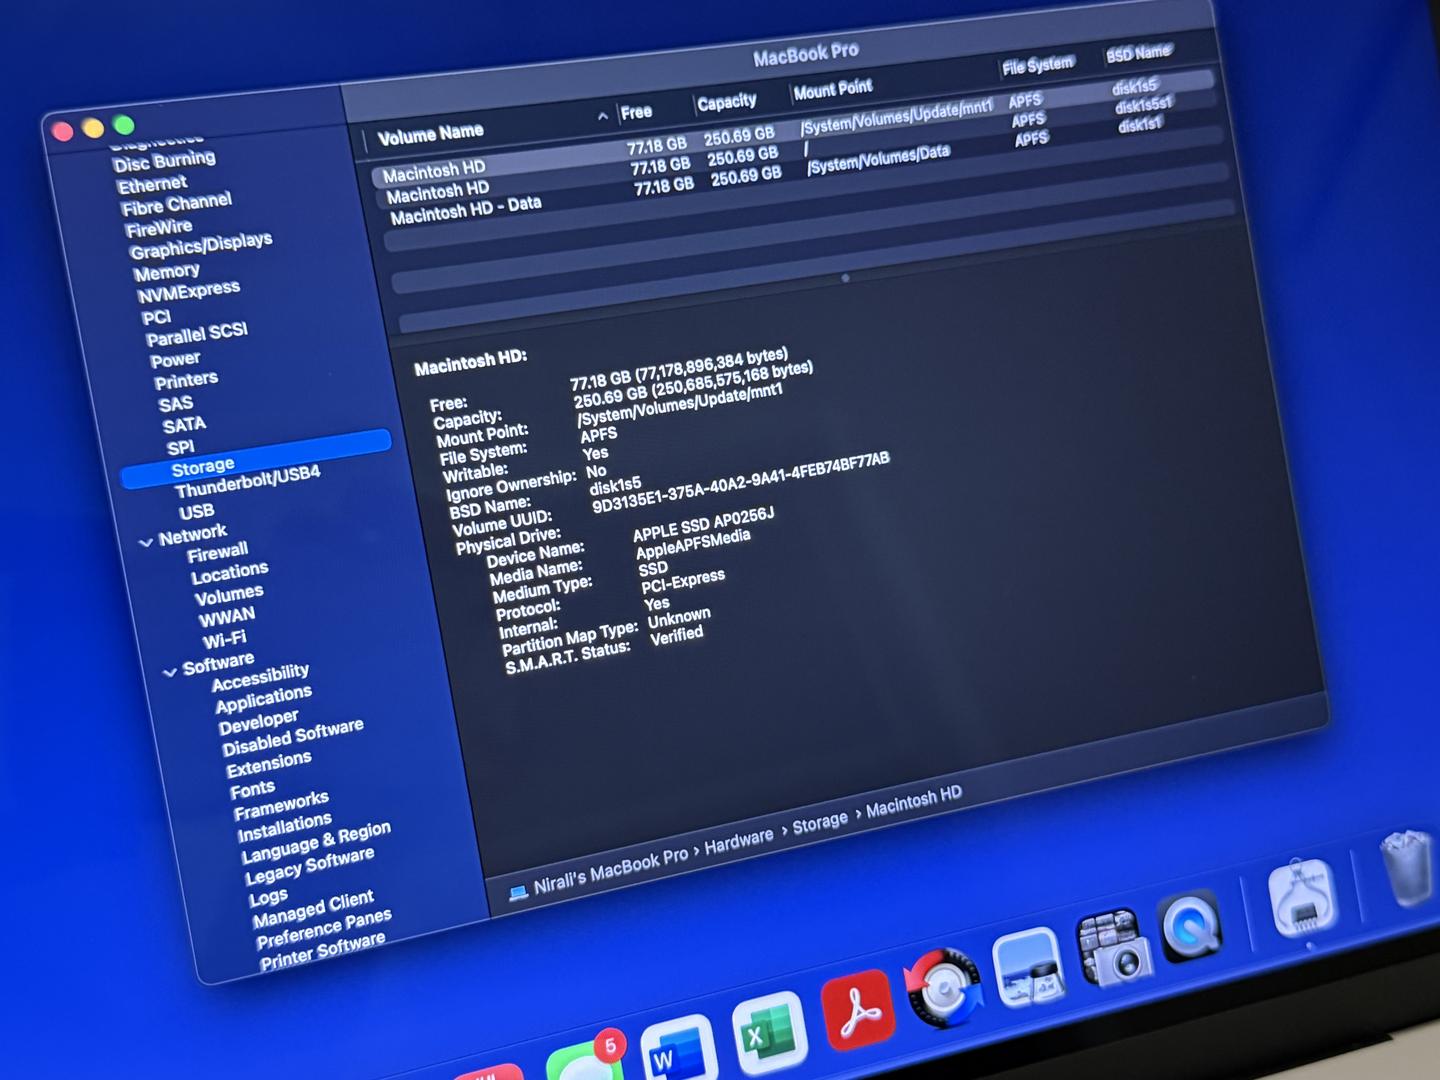
Task: Select SPI in the sidebar
Action: [180, 448]
